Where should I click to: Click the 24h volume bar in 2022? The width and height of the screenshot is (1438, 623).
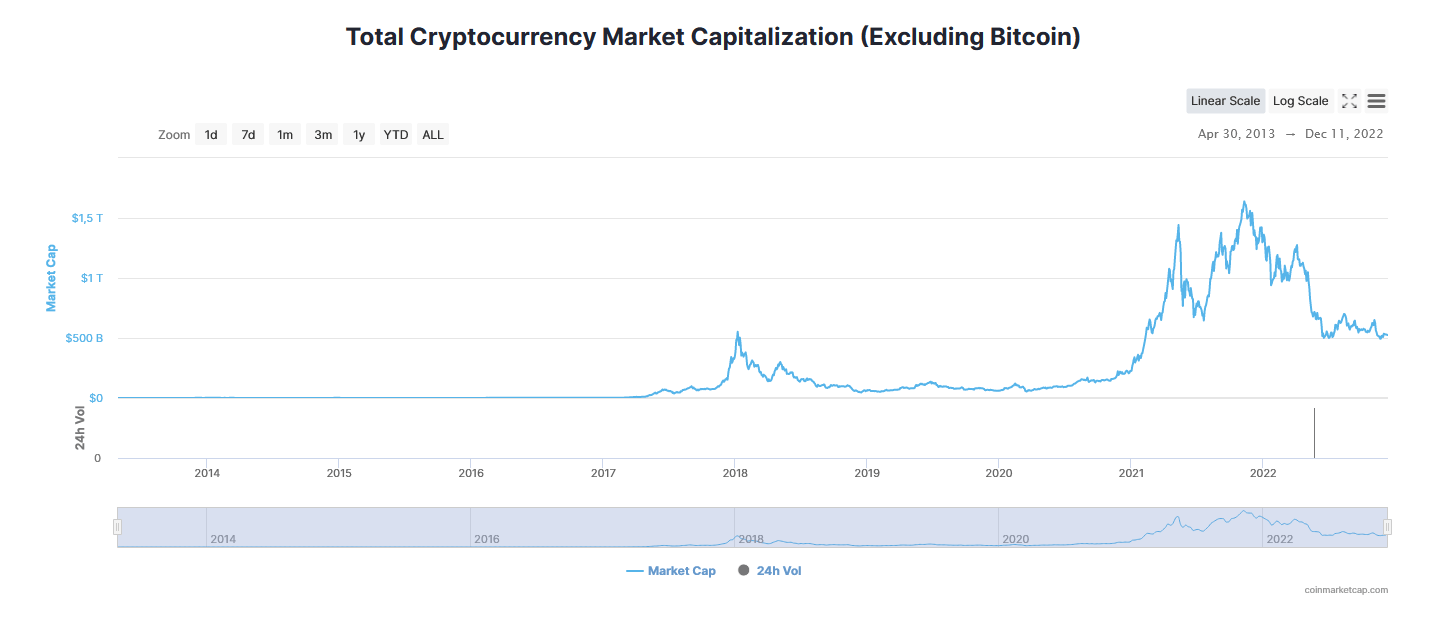(1314, 434)
